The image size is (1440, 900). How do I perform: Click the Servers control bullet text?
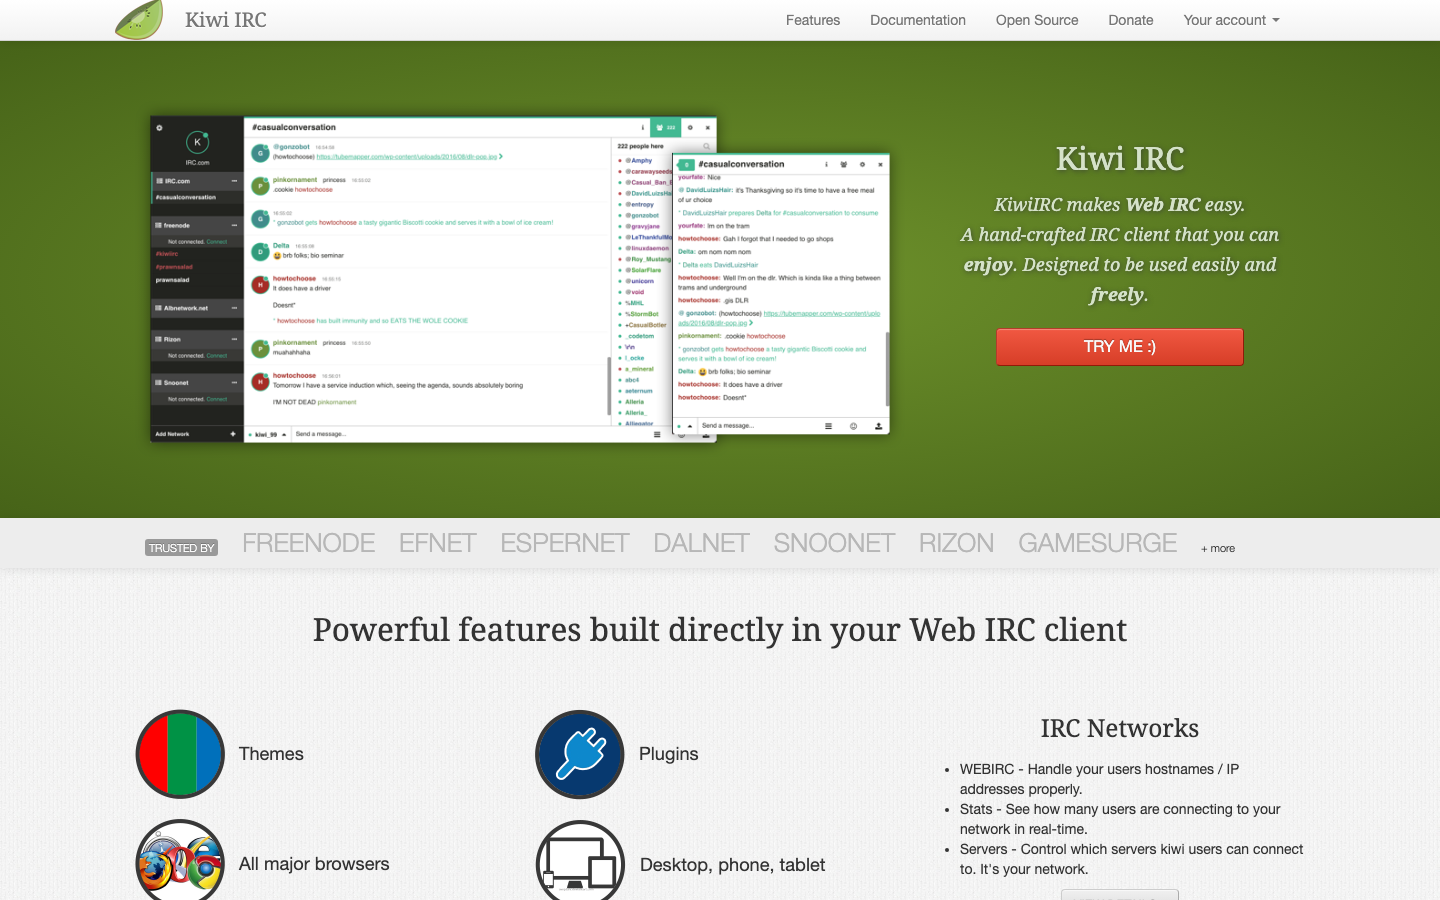(1132, 859)
